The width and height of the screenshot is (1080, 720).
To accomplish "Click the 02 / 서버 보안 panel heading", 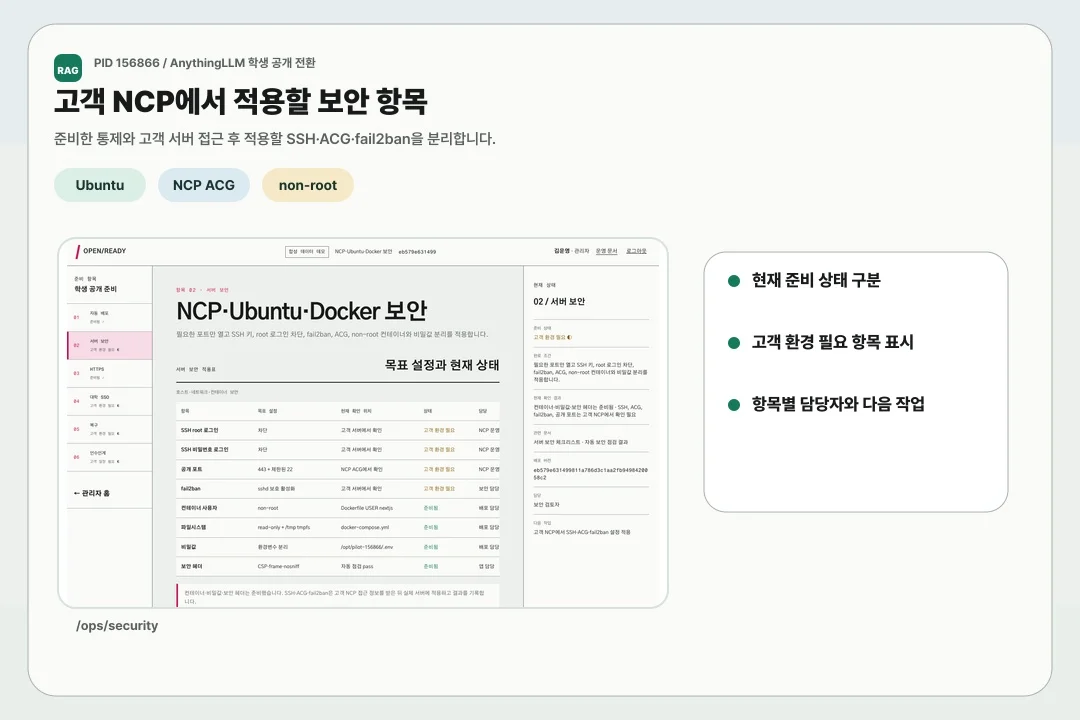I will [559, 302].
